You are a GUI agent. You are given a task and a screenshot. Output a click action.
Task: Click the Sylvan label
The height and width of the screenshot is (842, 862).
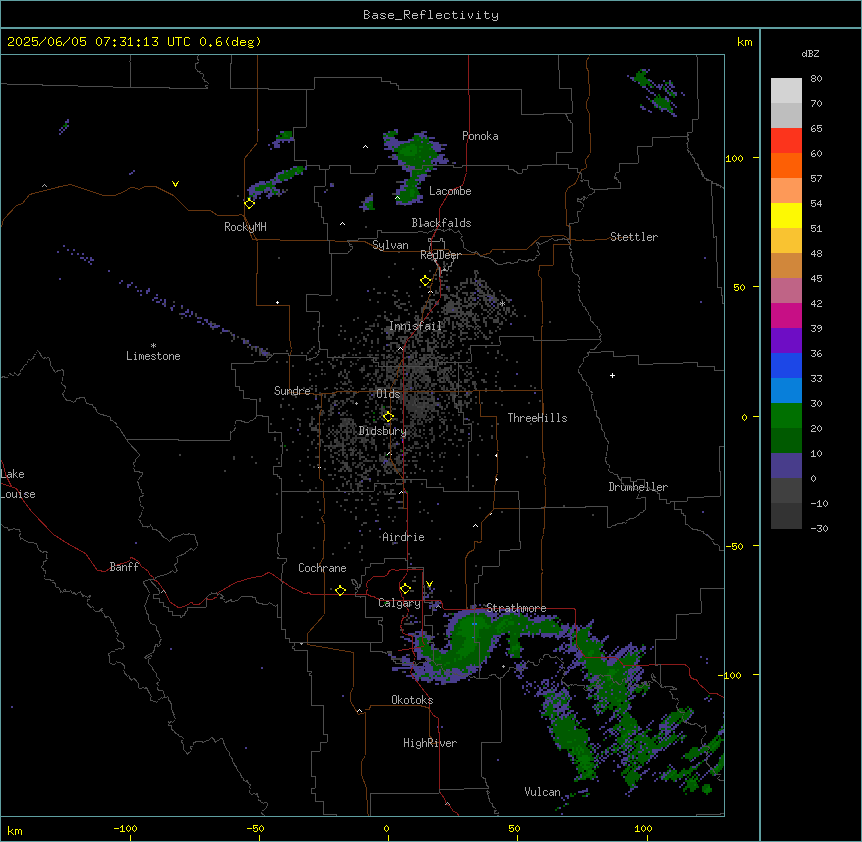click(390, 245)
